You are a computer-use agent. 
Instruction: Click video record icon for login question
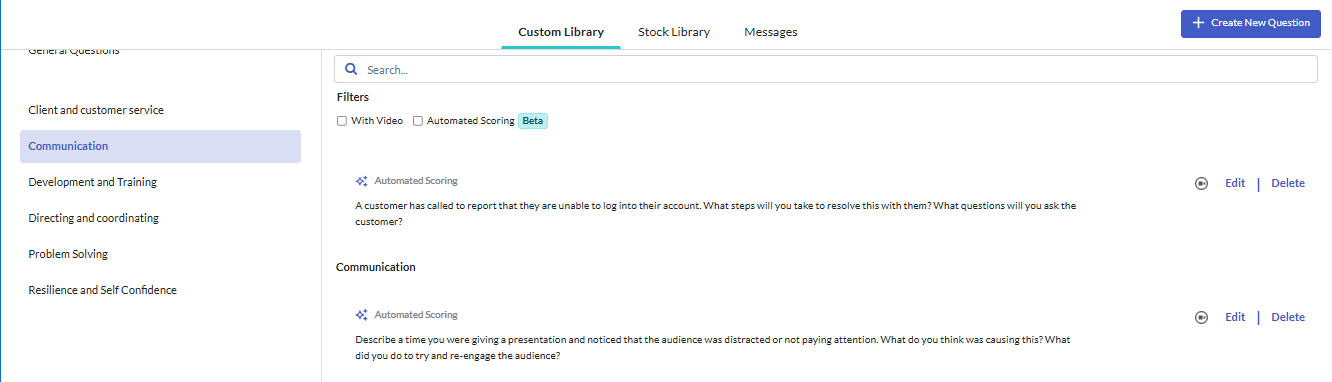[1202, 183]
